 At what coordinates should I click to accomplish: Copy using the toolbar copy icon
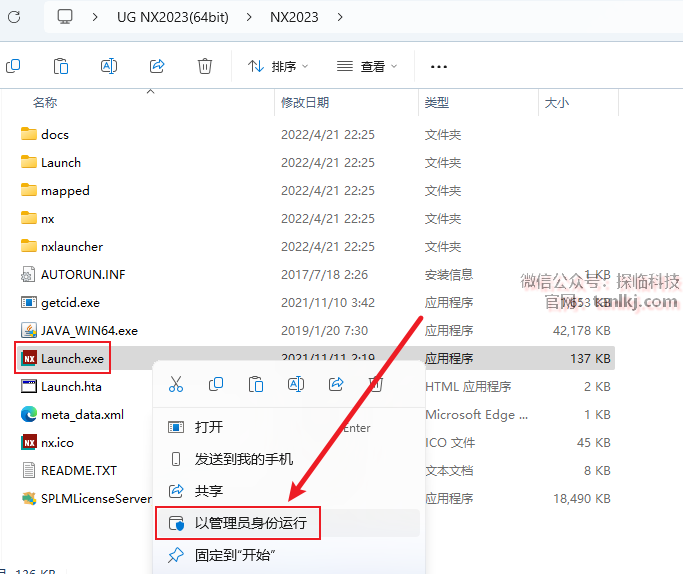pyautogui.click(x=13, y=66)
